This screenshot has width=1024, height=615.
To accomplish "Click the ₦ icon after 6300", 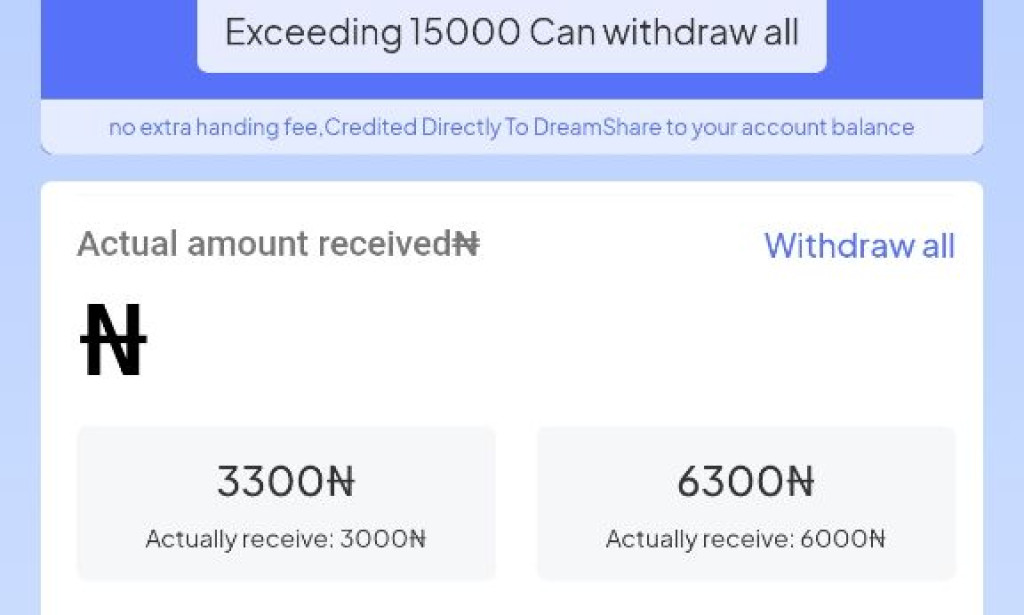I will click(x=799, y=481).
